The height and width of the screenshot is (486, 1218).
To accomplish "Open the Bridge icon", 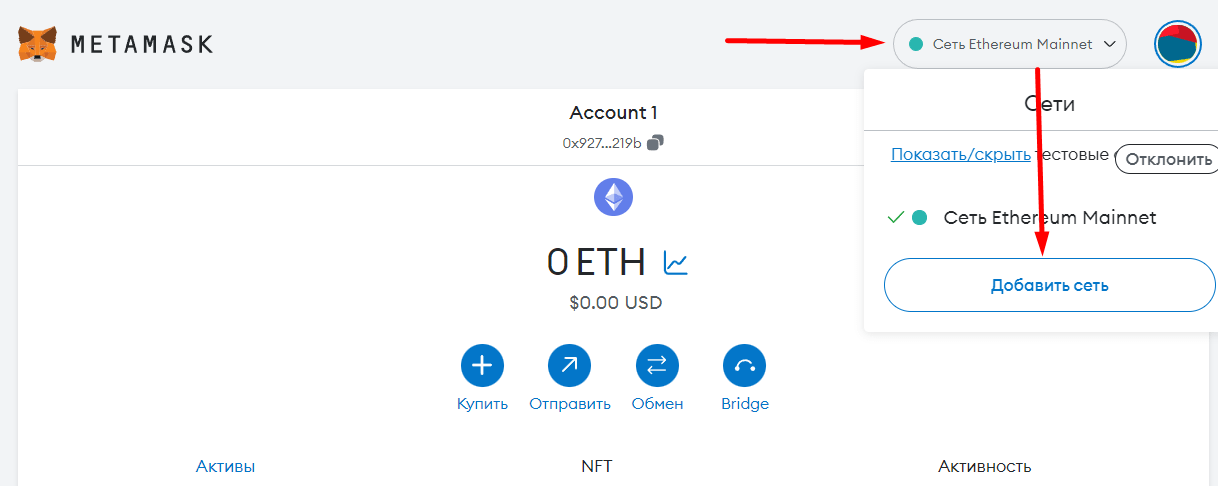I will pyautogui.click(x=744, y=366).
